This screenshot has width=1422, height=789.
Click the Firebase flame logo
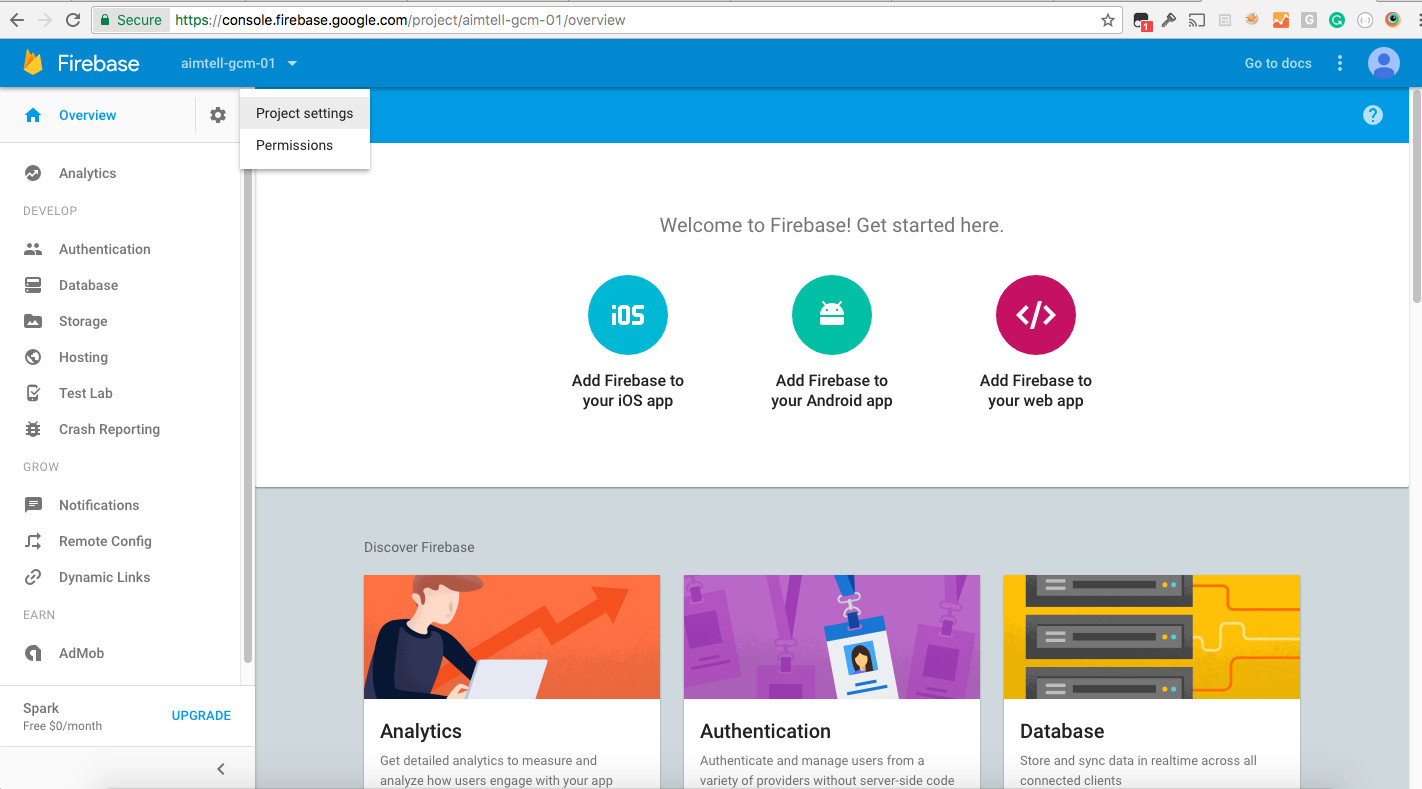[x=33, y=63]
